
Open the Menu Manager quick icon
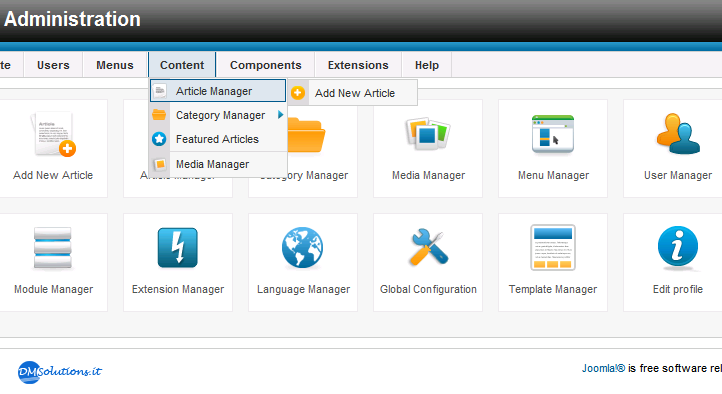pos(553,134)
